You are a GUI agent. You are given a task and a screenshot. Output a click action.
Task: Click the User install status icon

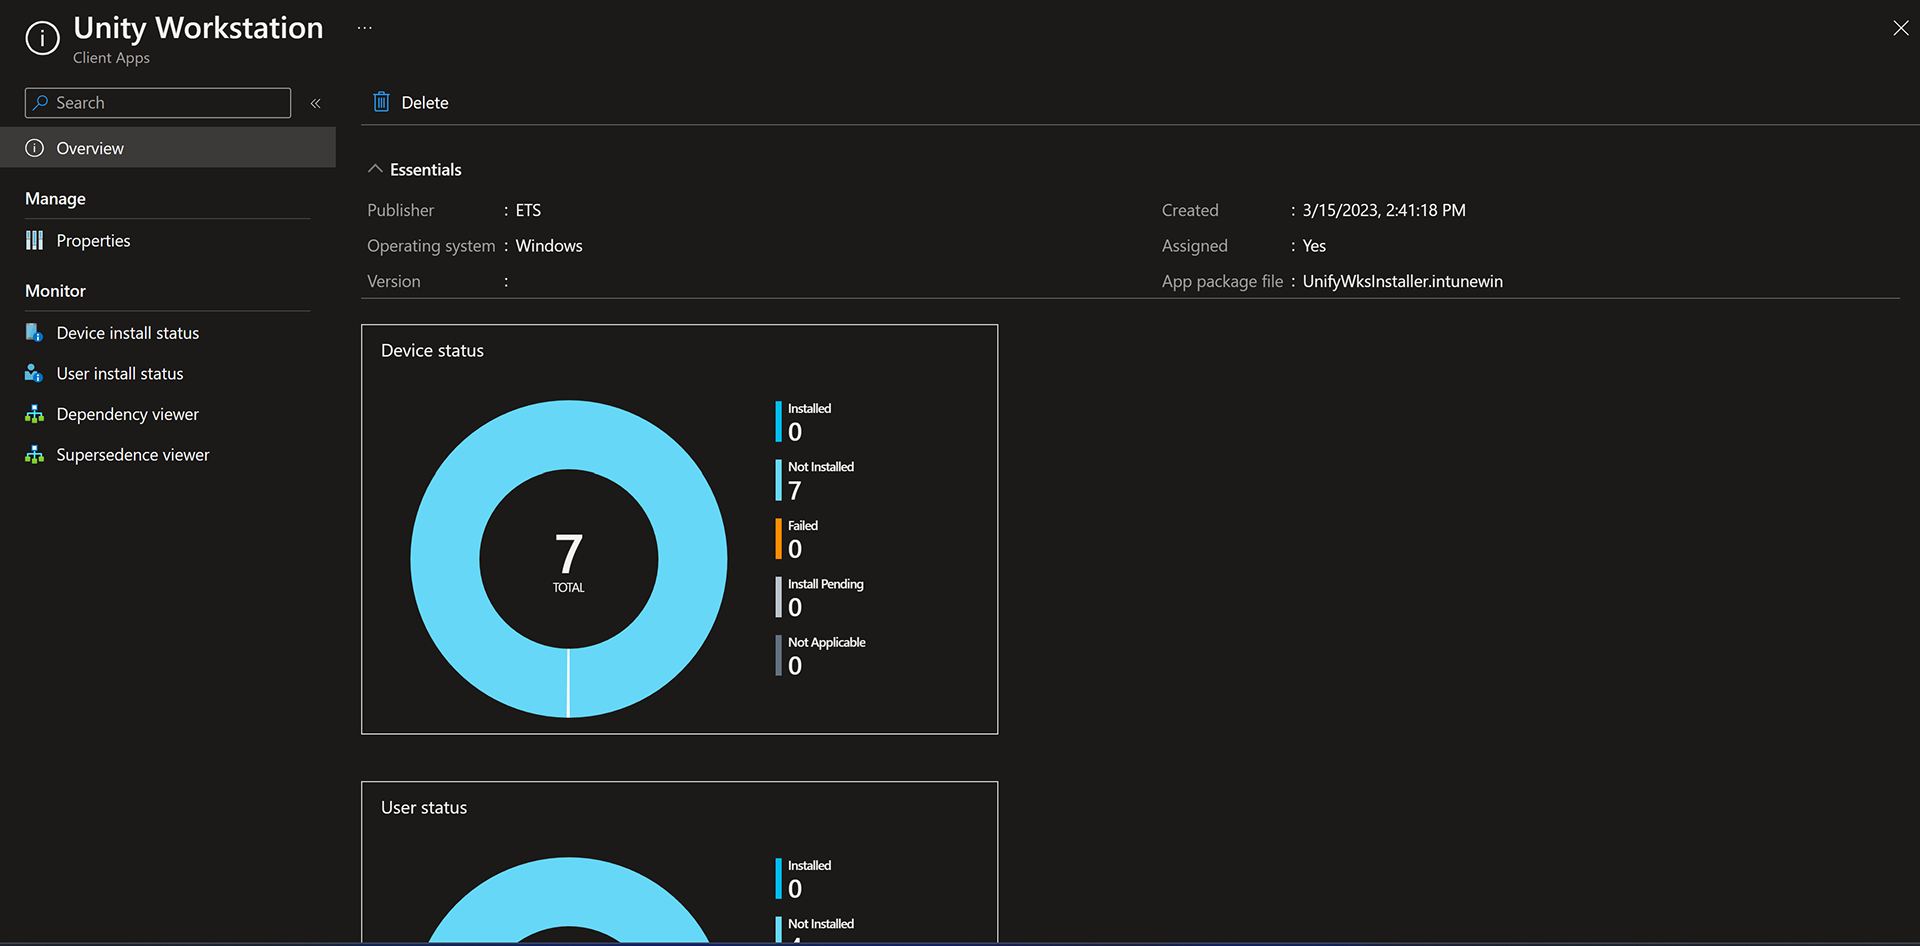tap(34, 373)
